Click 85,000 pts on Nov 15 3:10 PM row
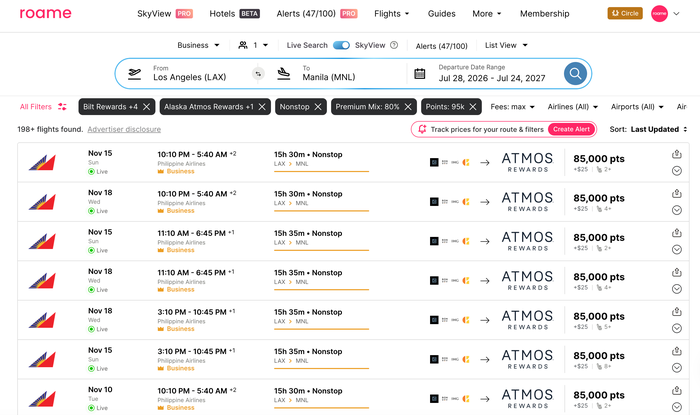 (x=599, y=356)
